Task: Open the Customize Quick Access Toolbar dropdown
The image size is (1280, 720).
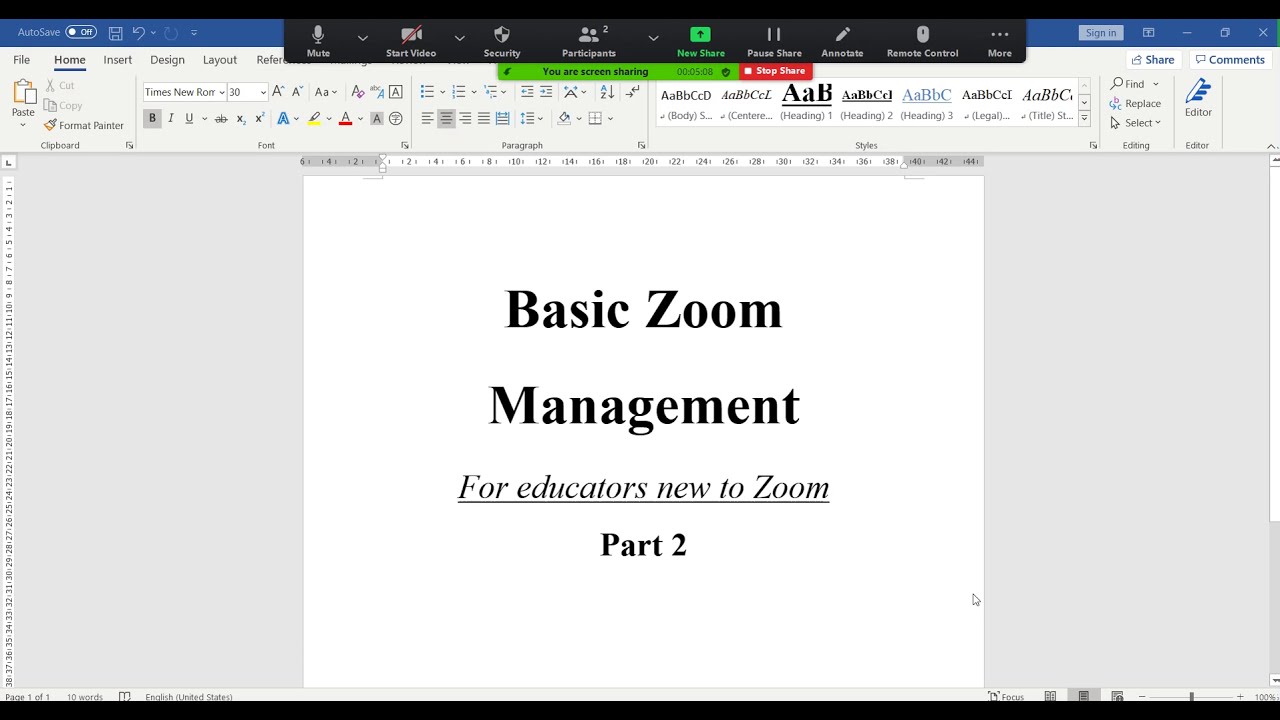Action: 194,33
